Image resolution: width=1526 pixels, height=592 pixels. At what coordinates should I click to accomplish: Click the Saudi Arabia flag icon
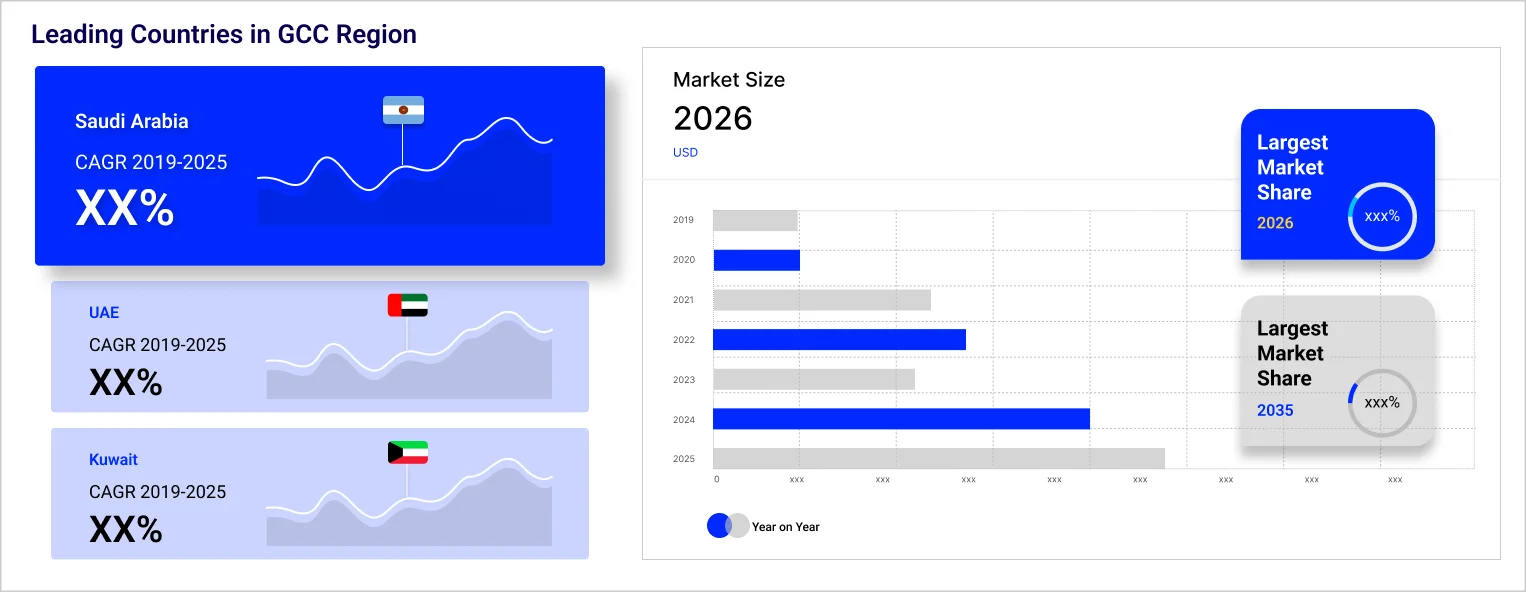pyautogui.click(x=403, y=110)
